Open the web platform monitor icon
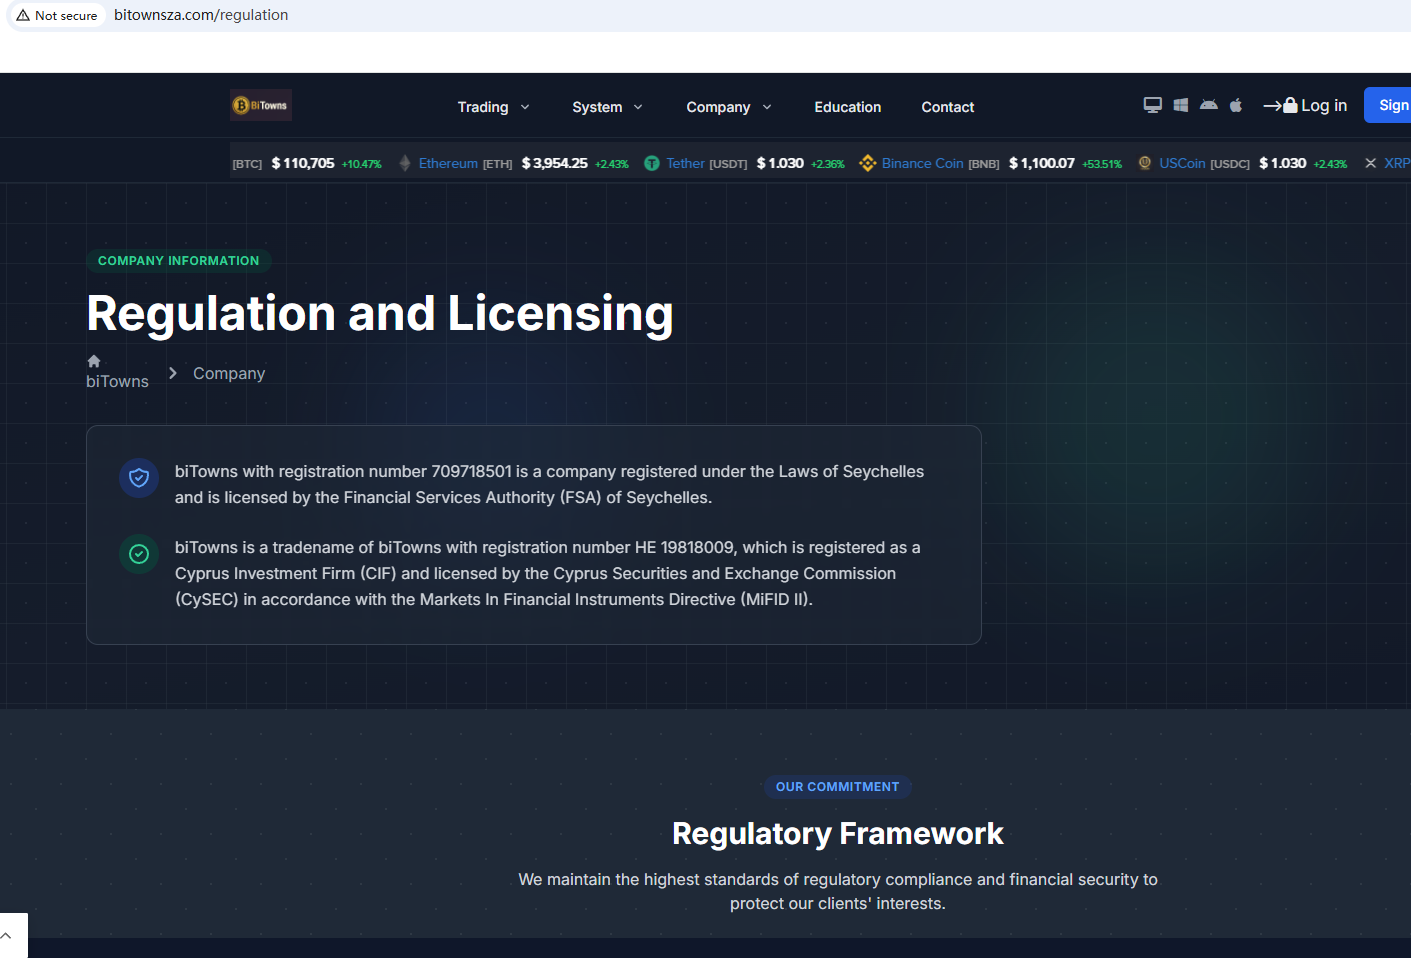 click(1152, 105)
